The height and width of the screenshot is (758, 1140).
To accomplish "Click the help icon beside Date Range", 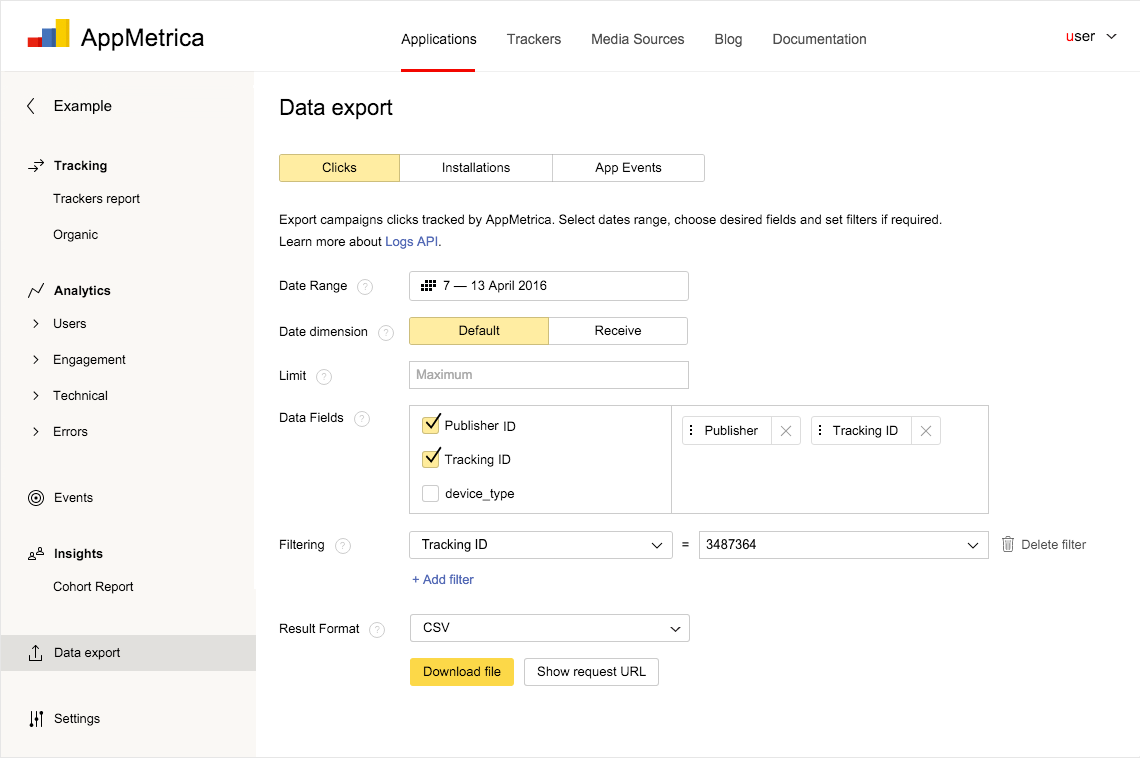I will tap(365, 287).
